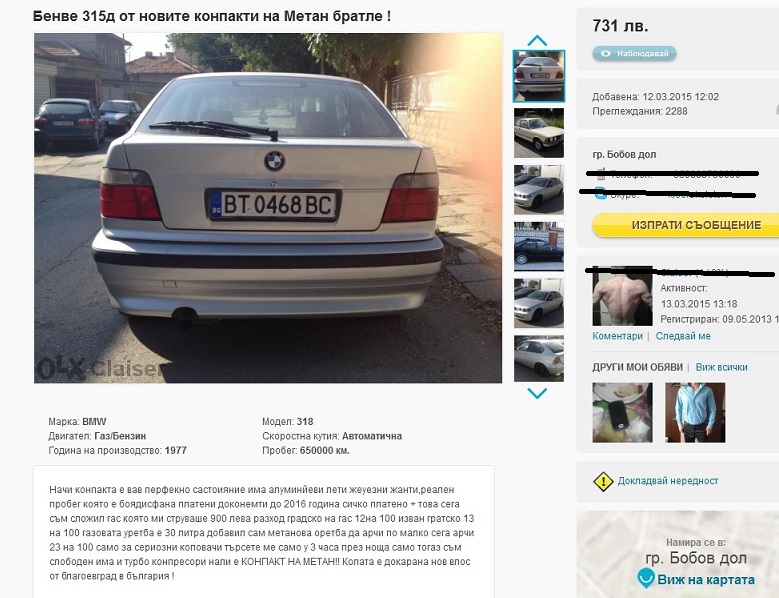Image resolution: width=779 pixels, height=598 pixels.
Task: Open the Виж на картата map link
Action: point(705,580)
